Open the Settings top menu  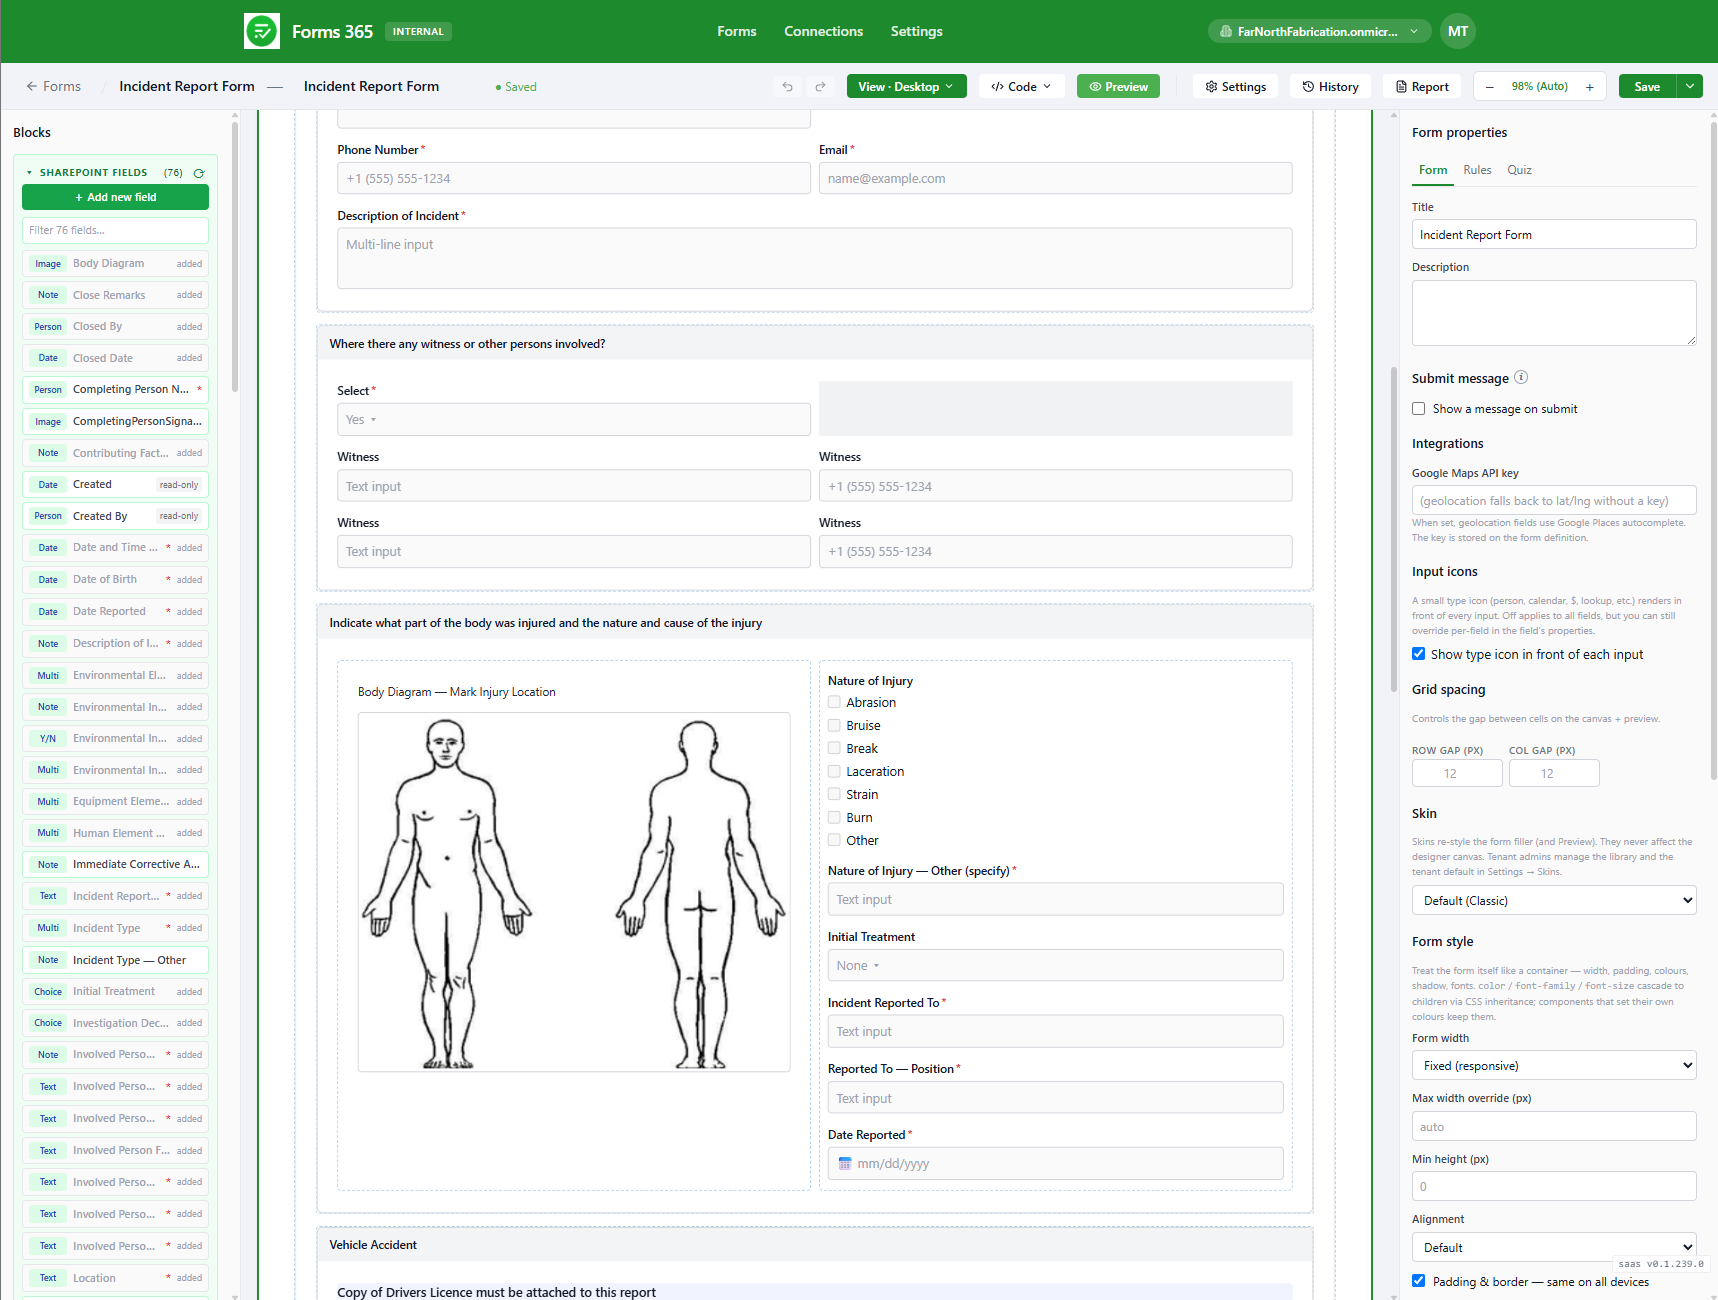916,31
